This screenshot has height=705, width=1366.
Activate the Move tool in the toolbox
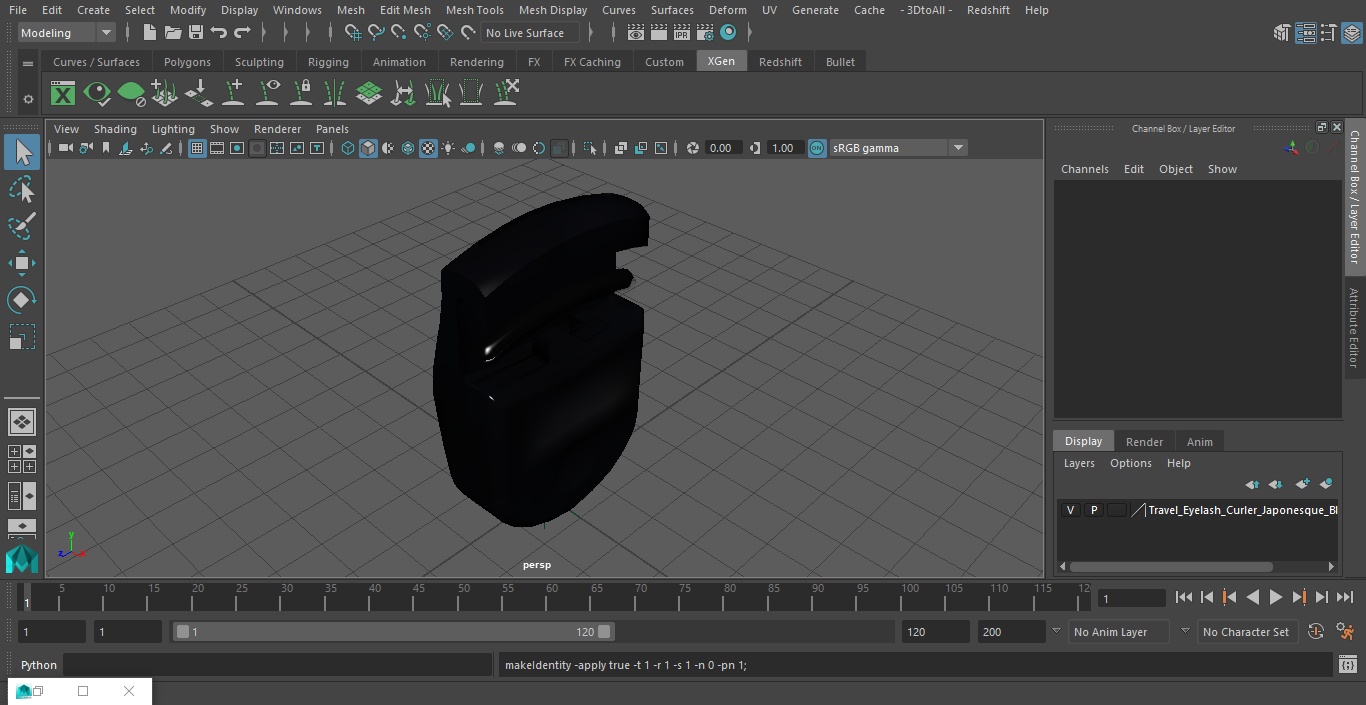pyautogui.click(x=21, y=263)
